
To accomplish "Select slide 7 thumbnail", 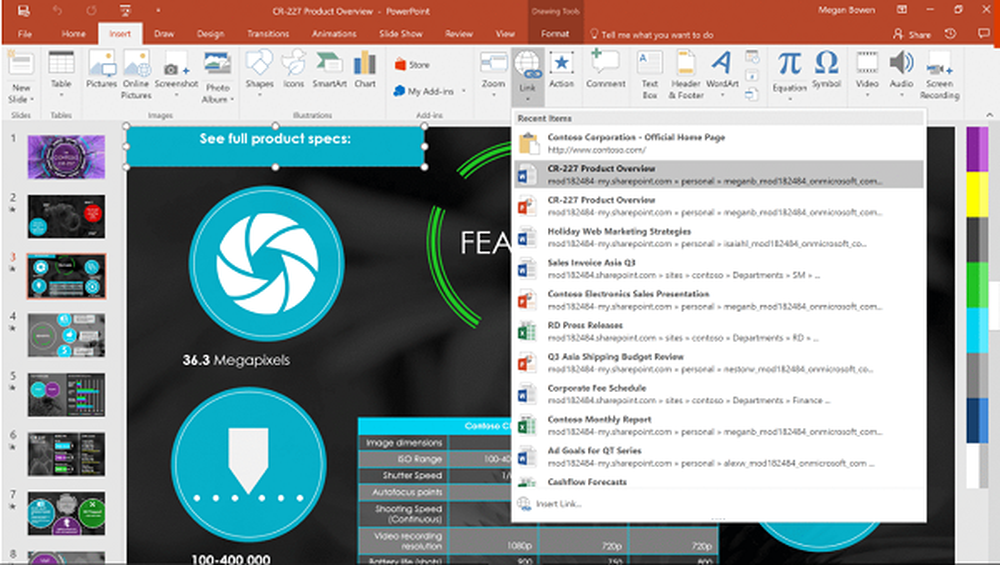I will (66, 513).
